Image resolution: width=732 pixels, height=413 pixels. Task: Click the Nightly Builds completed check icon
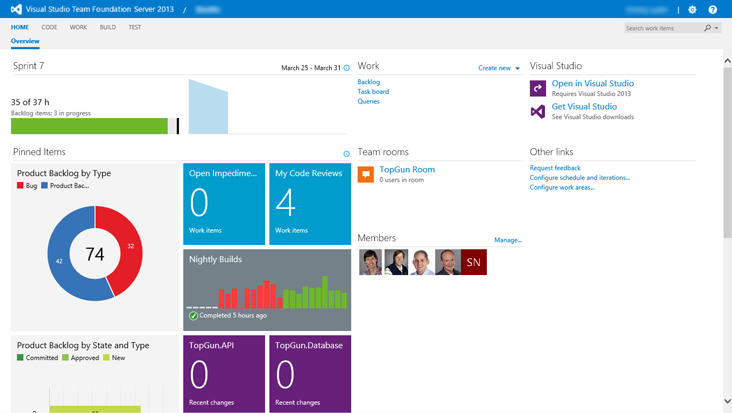pyautogui.click(x=193, y=316)
